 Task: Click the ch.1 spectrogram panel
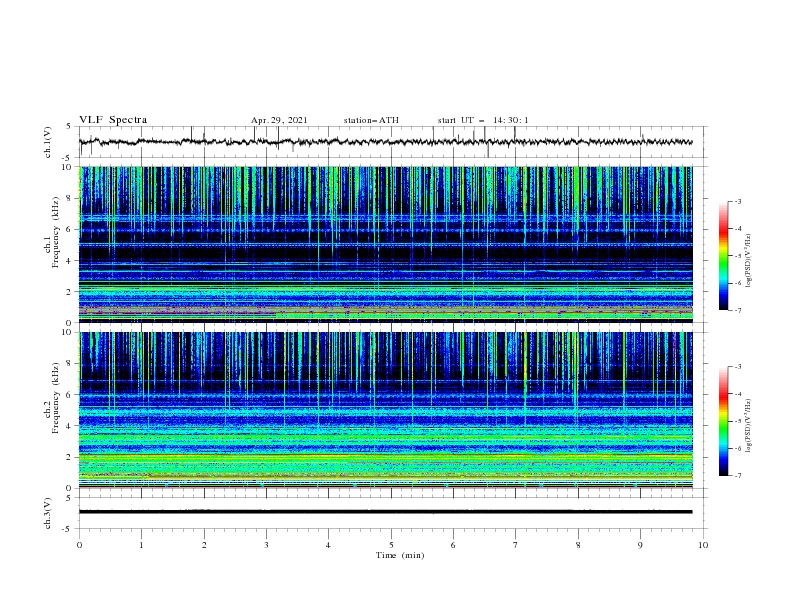coord(385,244)
